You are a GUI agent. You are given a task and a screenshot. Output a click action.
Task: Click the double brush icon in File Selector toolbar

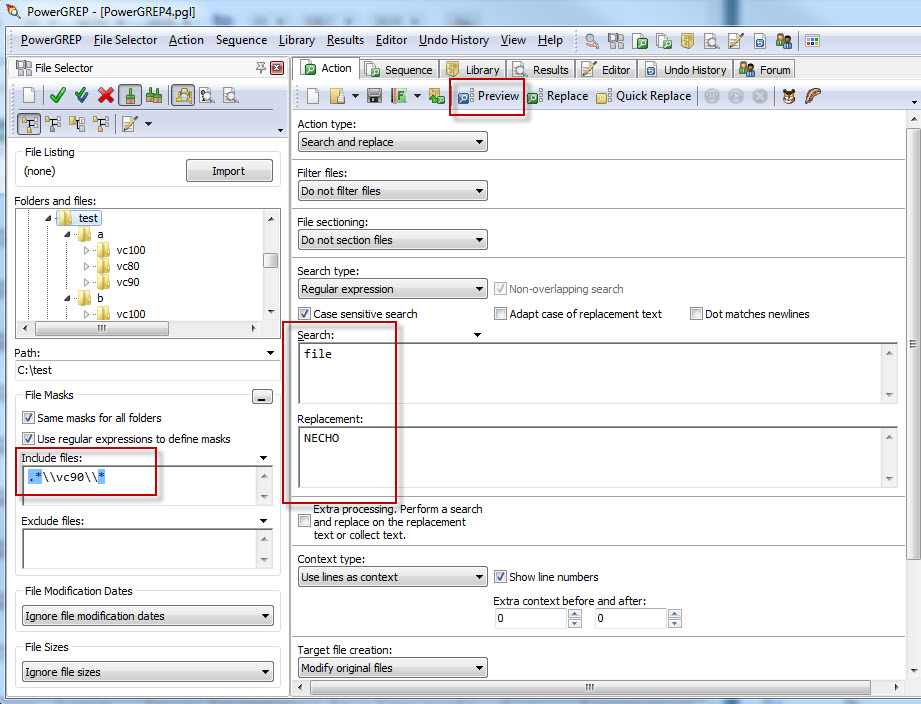[152, 96]
